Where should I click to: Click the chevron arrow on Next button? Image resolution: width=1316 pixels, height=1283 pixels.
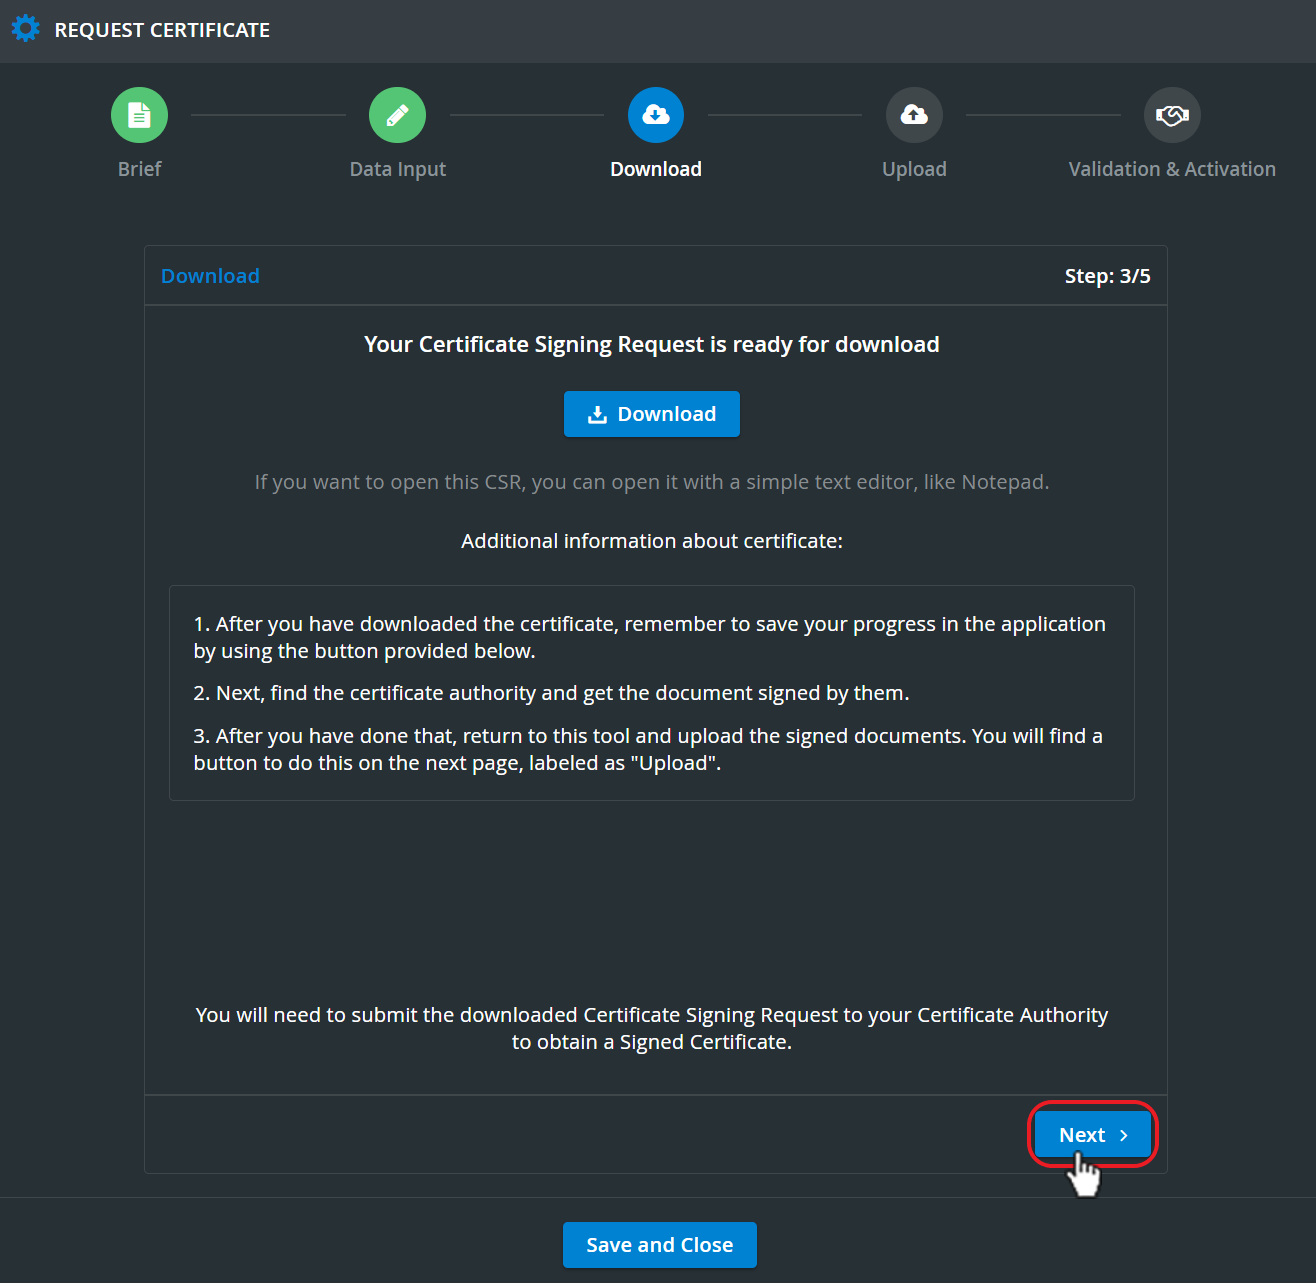[1124, 1135]
